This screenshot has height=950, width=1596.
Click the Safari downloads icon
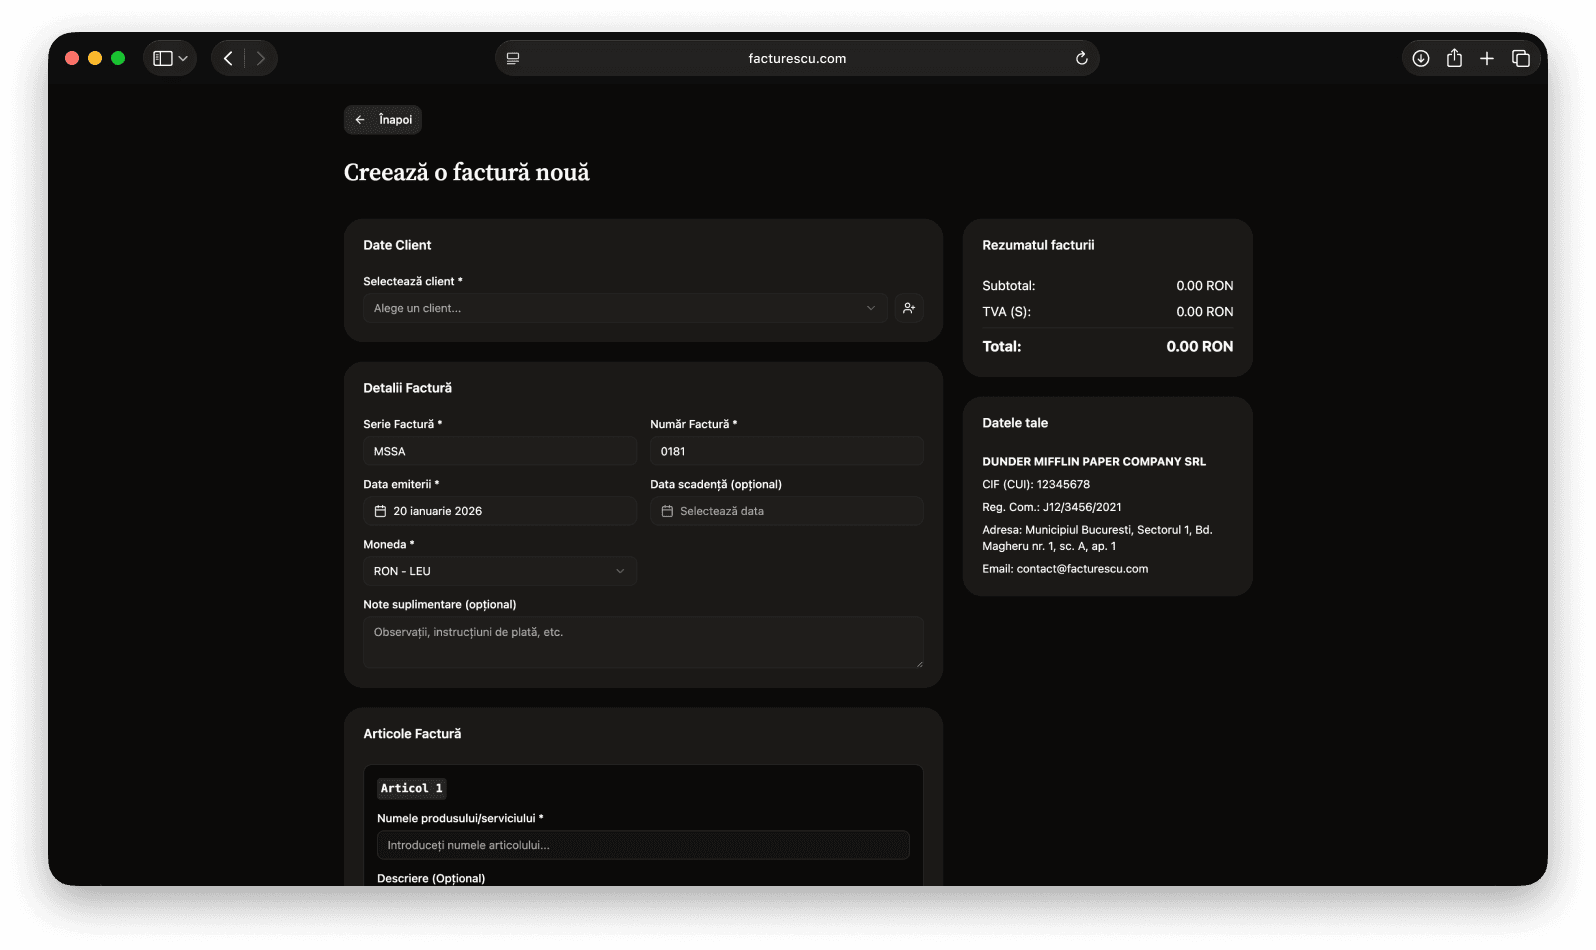[x=1420, y=58]
